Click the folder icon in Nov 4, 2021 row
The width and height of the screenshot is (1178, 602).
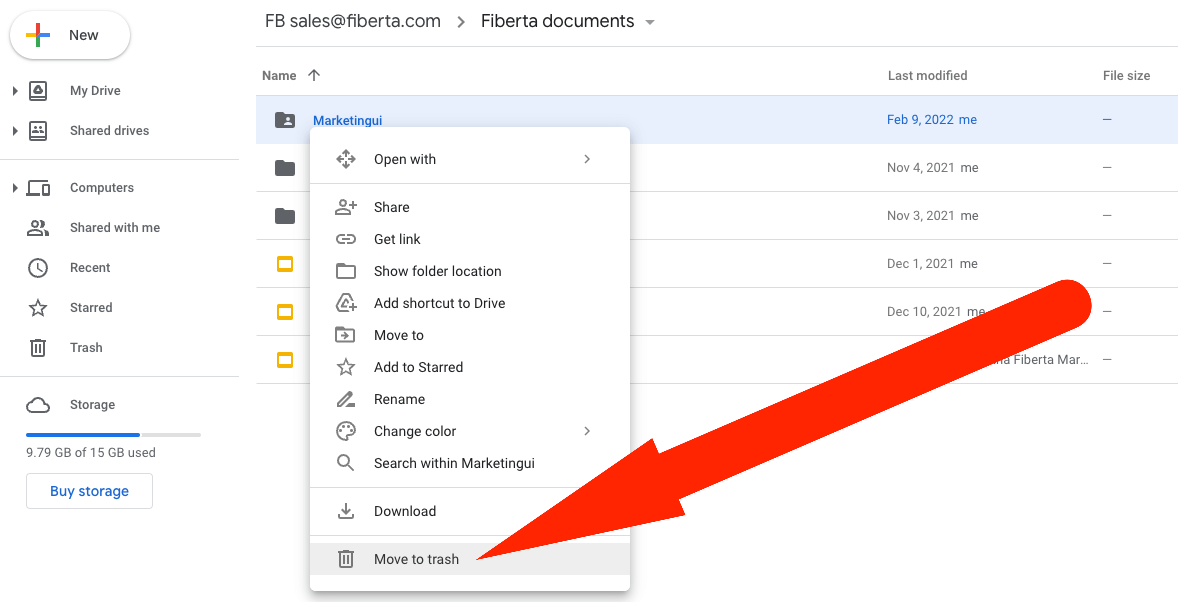[x=285, y=168]
